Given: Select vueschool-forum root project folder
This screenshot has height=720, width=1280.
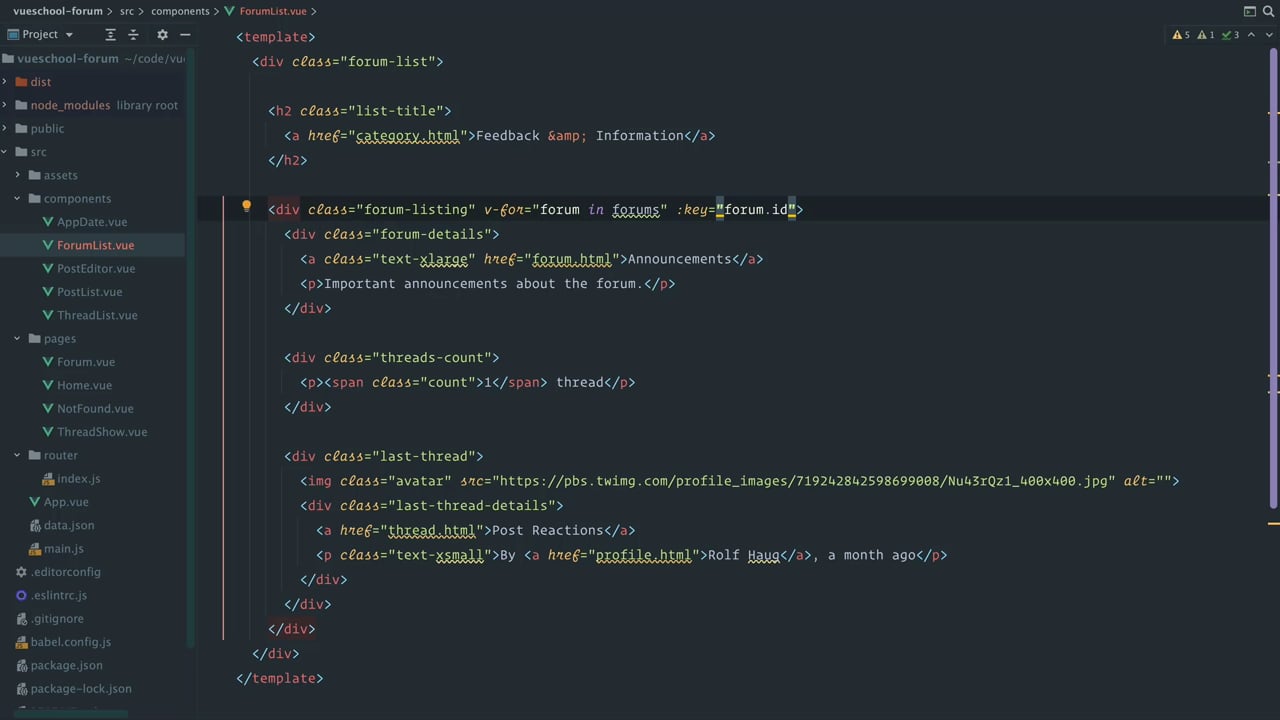Looking at the screenshot, I should tap(68, 58).
